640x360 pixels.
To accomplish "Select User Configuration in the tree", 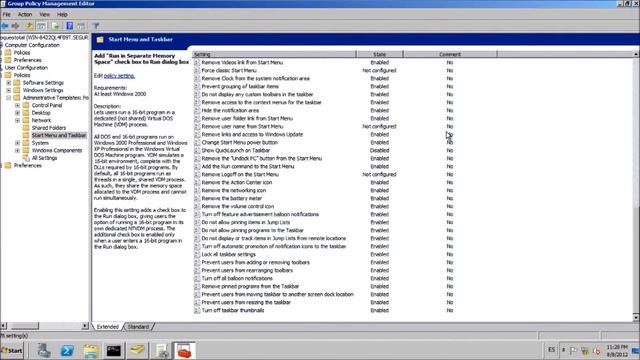I will (26, 68).
